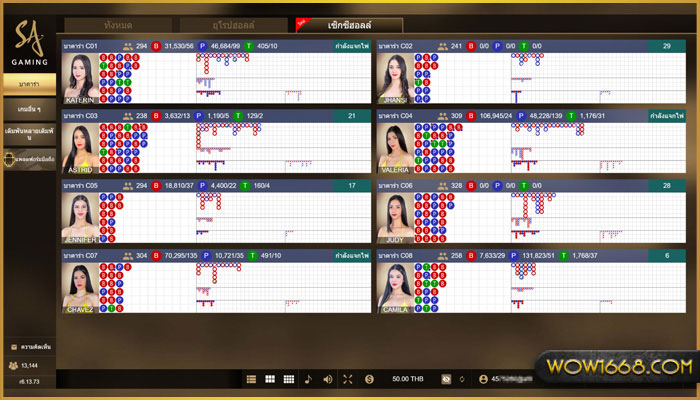The height and width of the screenshot is (400, 700).
Task: Open the ทั้งหมด tab
Action: (116, 24)
